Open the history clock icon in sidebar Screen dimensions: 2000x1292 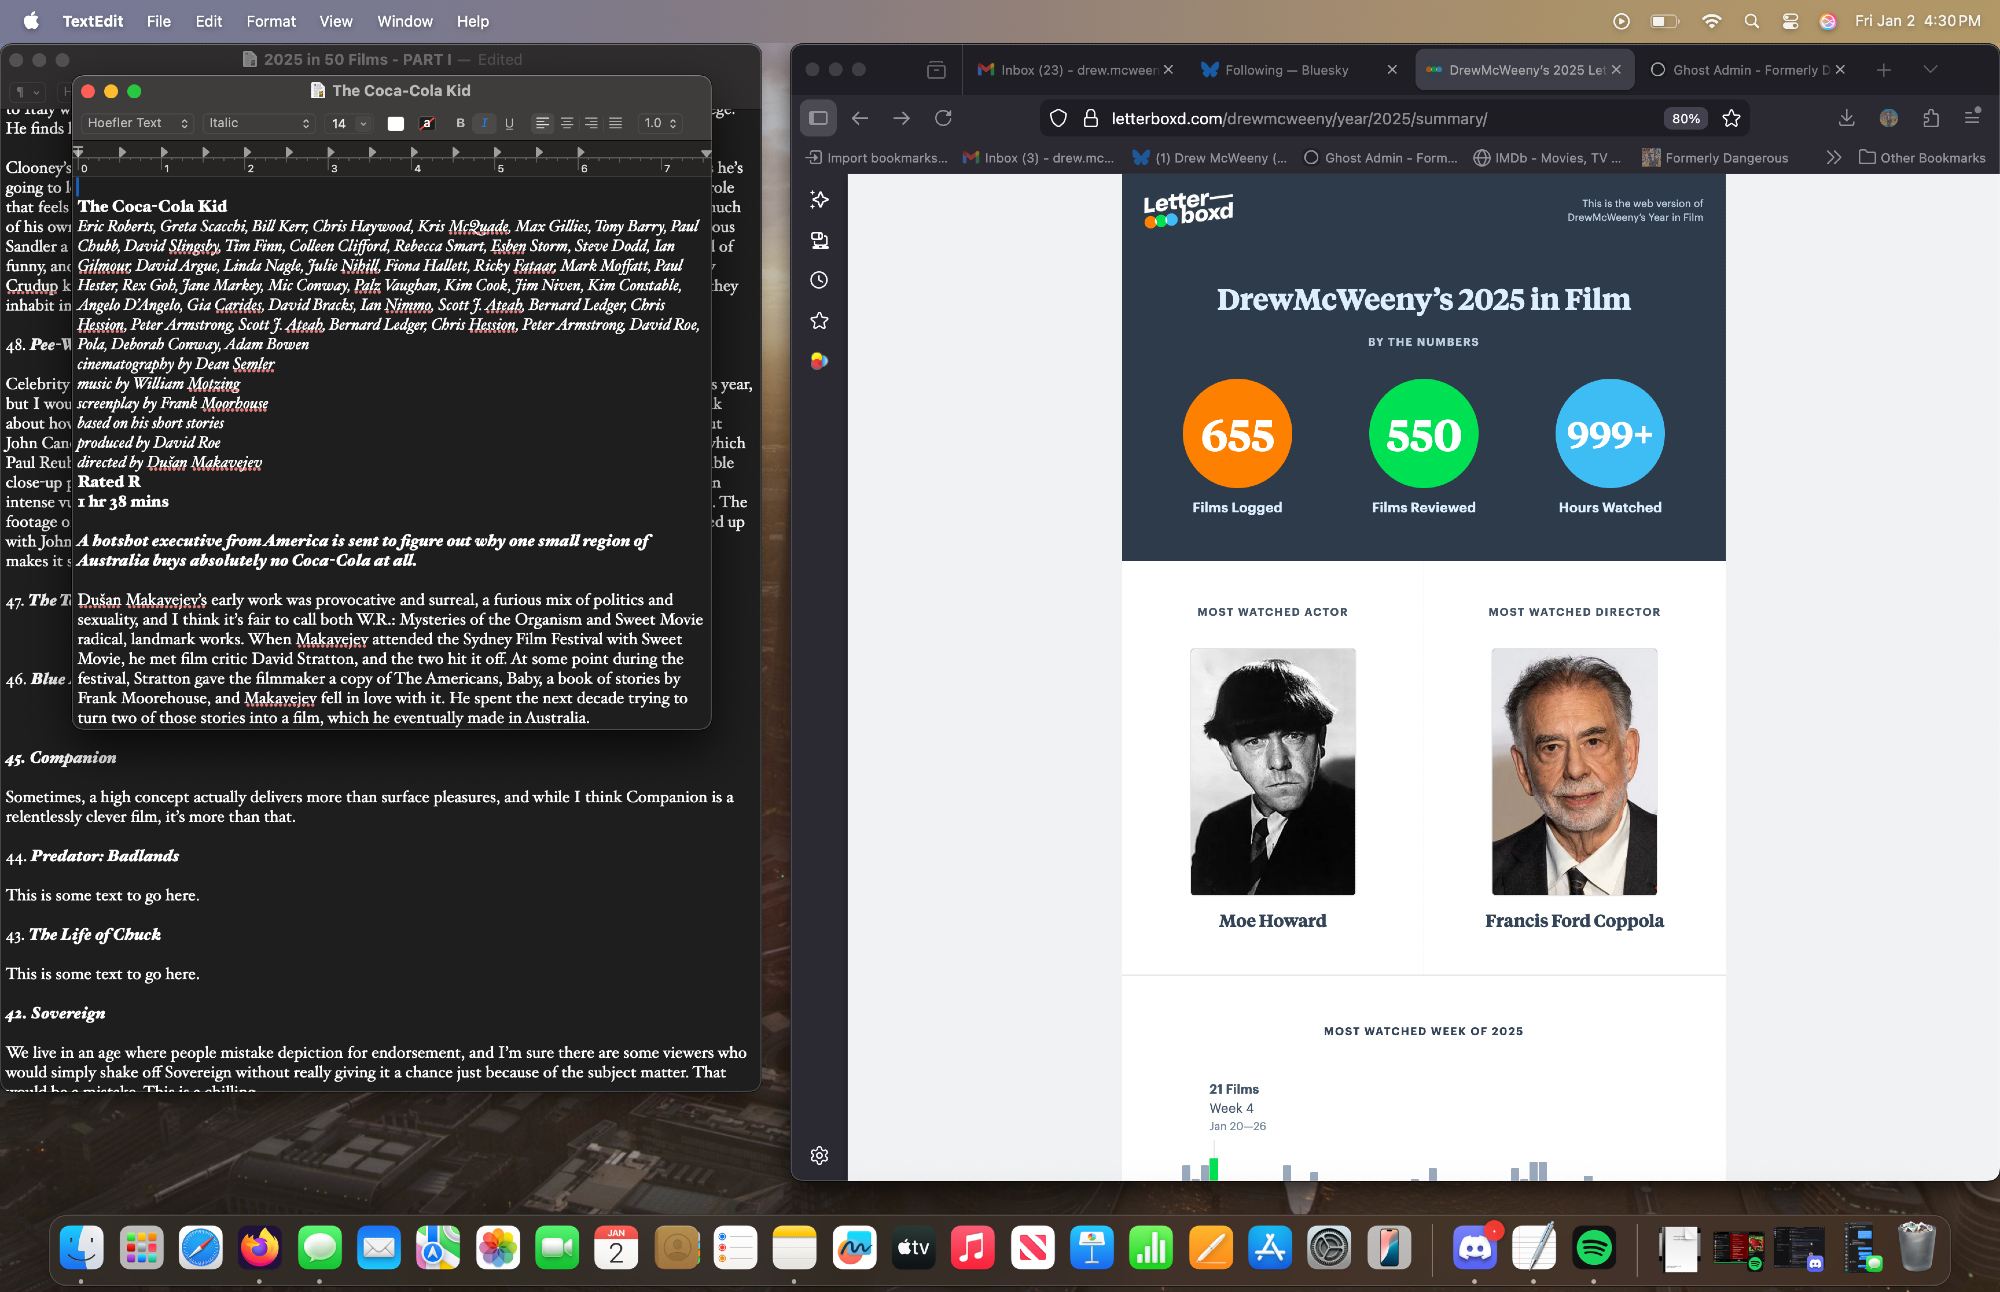(819, 280)
